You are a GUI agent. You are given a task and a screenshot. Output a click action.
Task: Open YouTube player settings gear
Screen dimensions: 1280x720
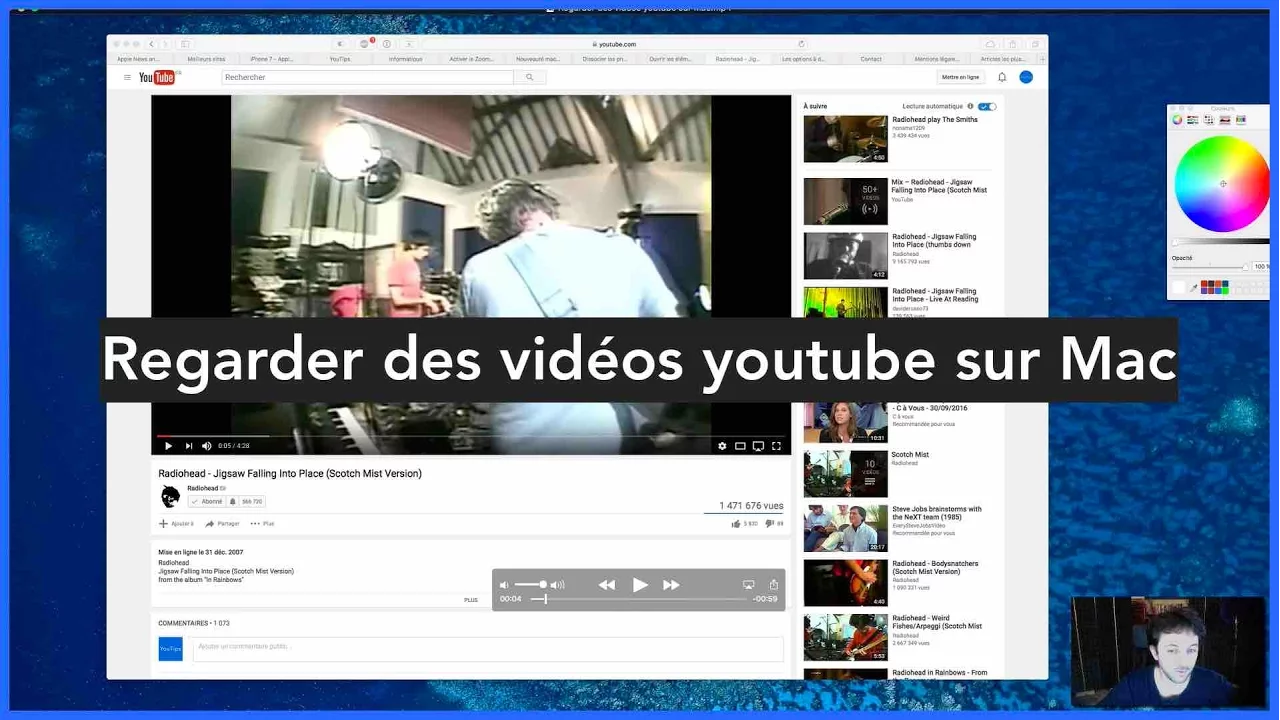[722, 446]
